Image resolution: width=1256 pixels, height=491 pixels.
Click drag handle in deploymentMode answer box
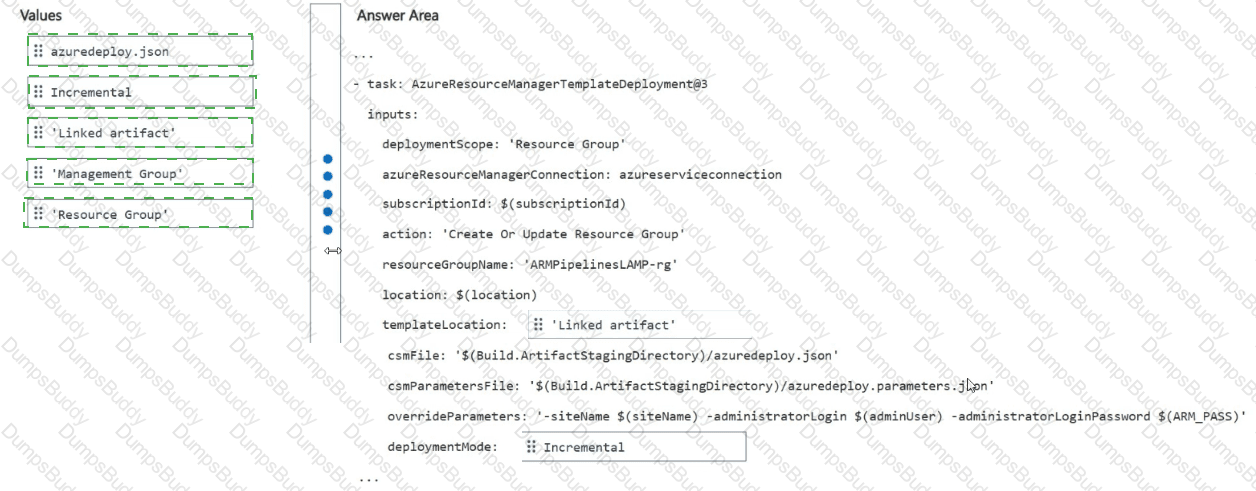click(x=531, y=447)
